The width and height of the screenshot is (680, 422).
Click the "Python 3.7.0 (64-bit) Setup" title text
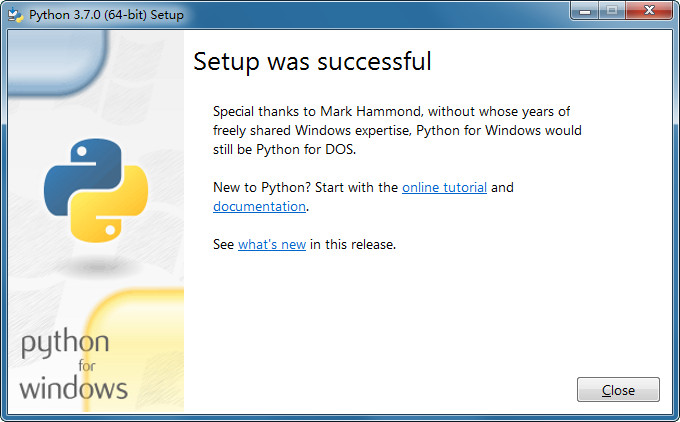tap(106, 15)
